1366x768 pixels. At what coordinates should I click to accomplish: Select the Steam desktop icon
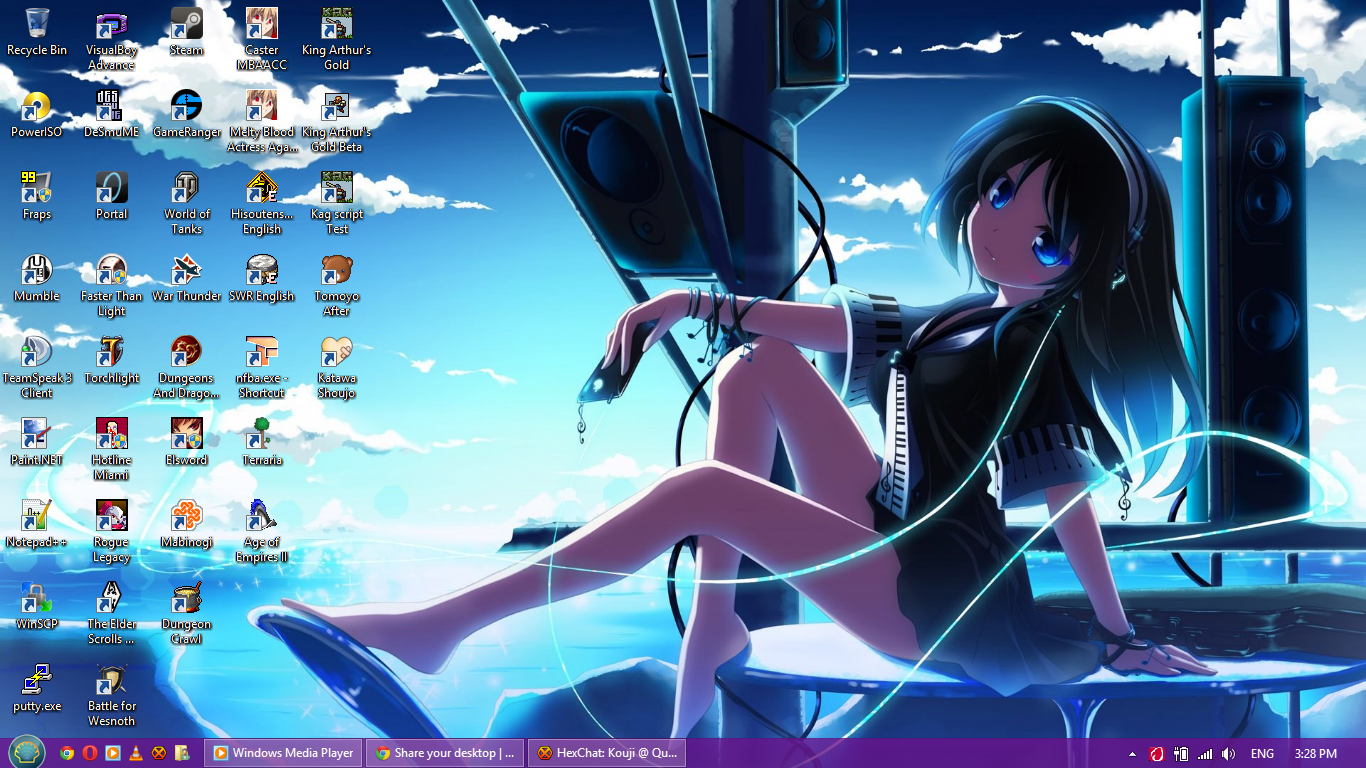186,30
